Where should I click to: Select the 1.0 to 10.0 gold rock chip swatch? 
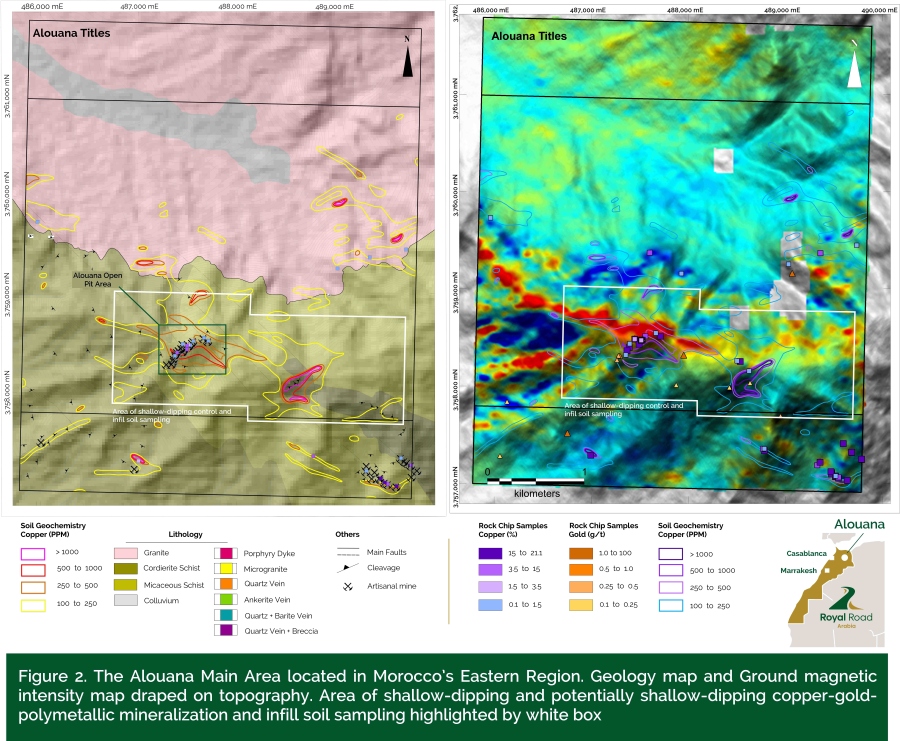582,552
